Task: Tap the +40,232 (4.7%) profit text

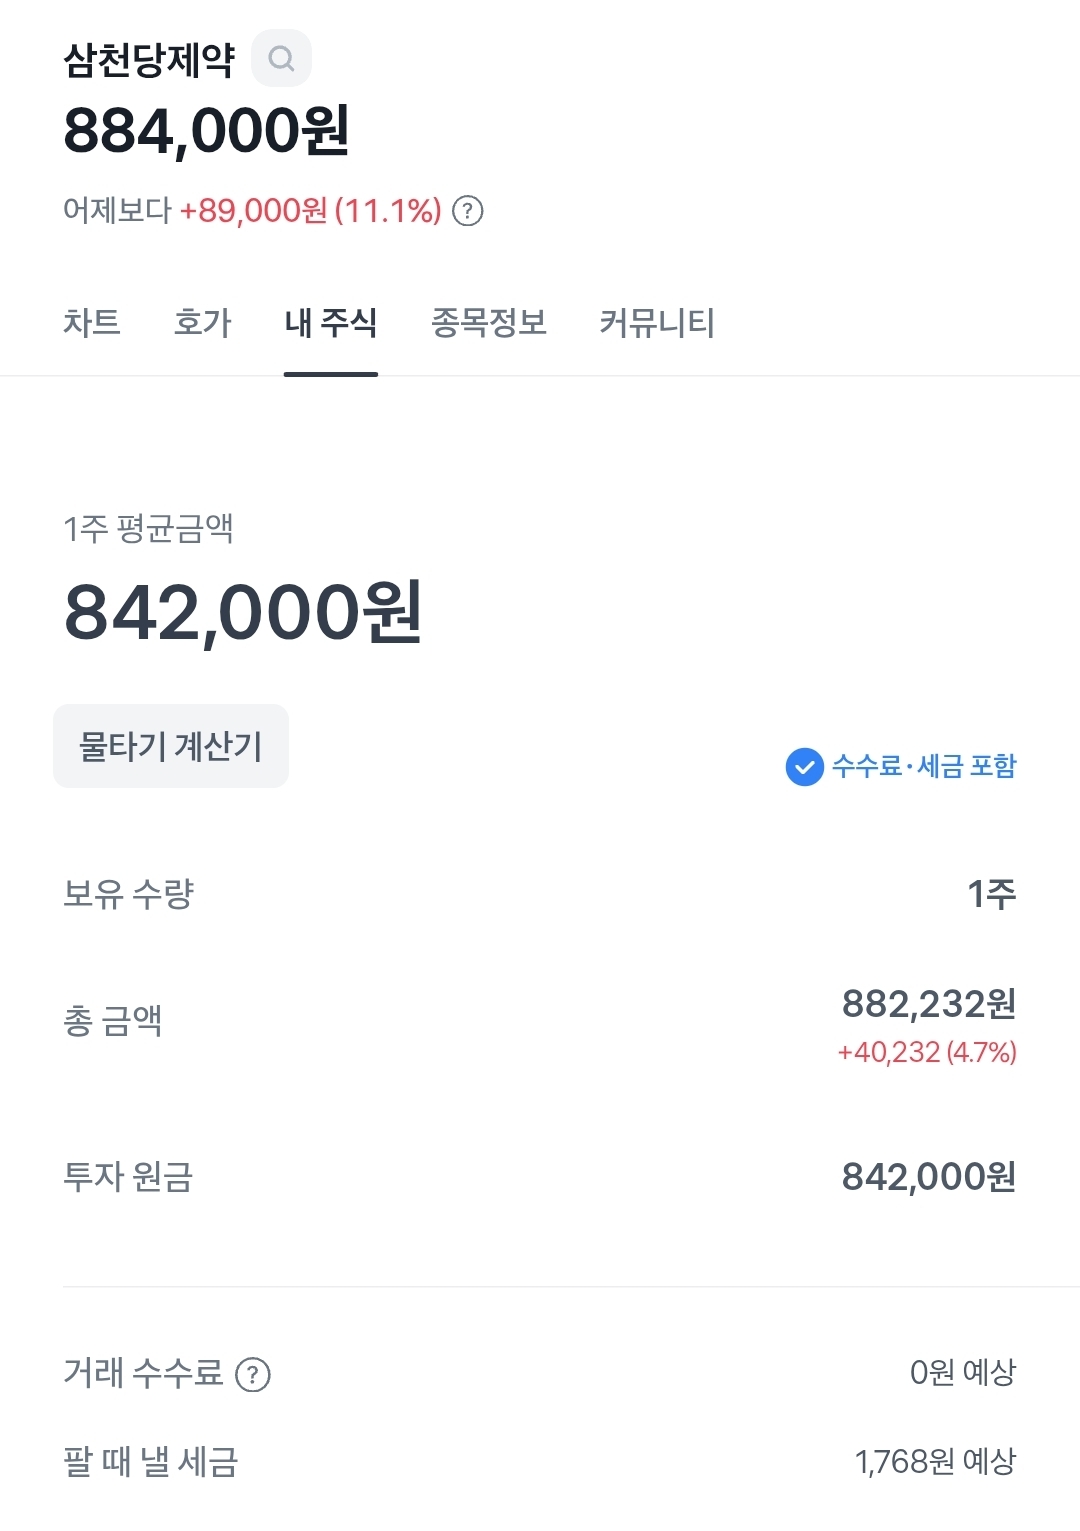Action: [926, 1052]
